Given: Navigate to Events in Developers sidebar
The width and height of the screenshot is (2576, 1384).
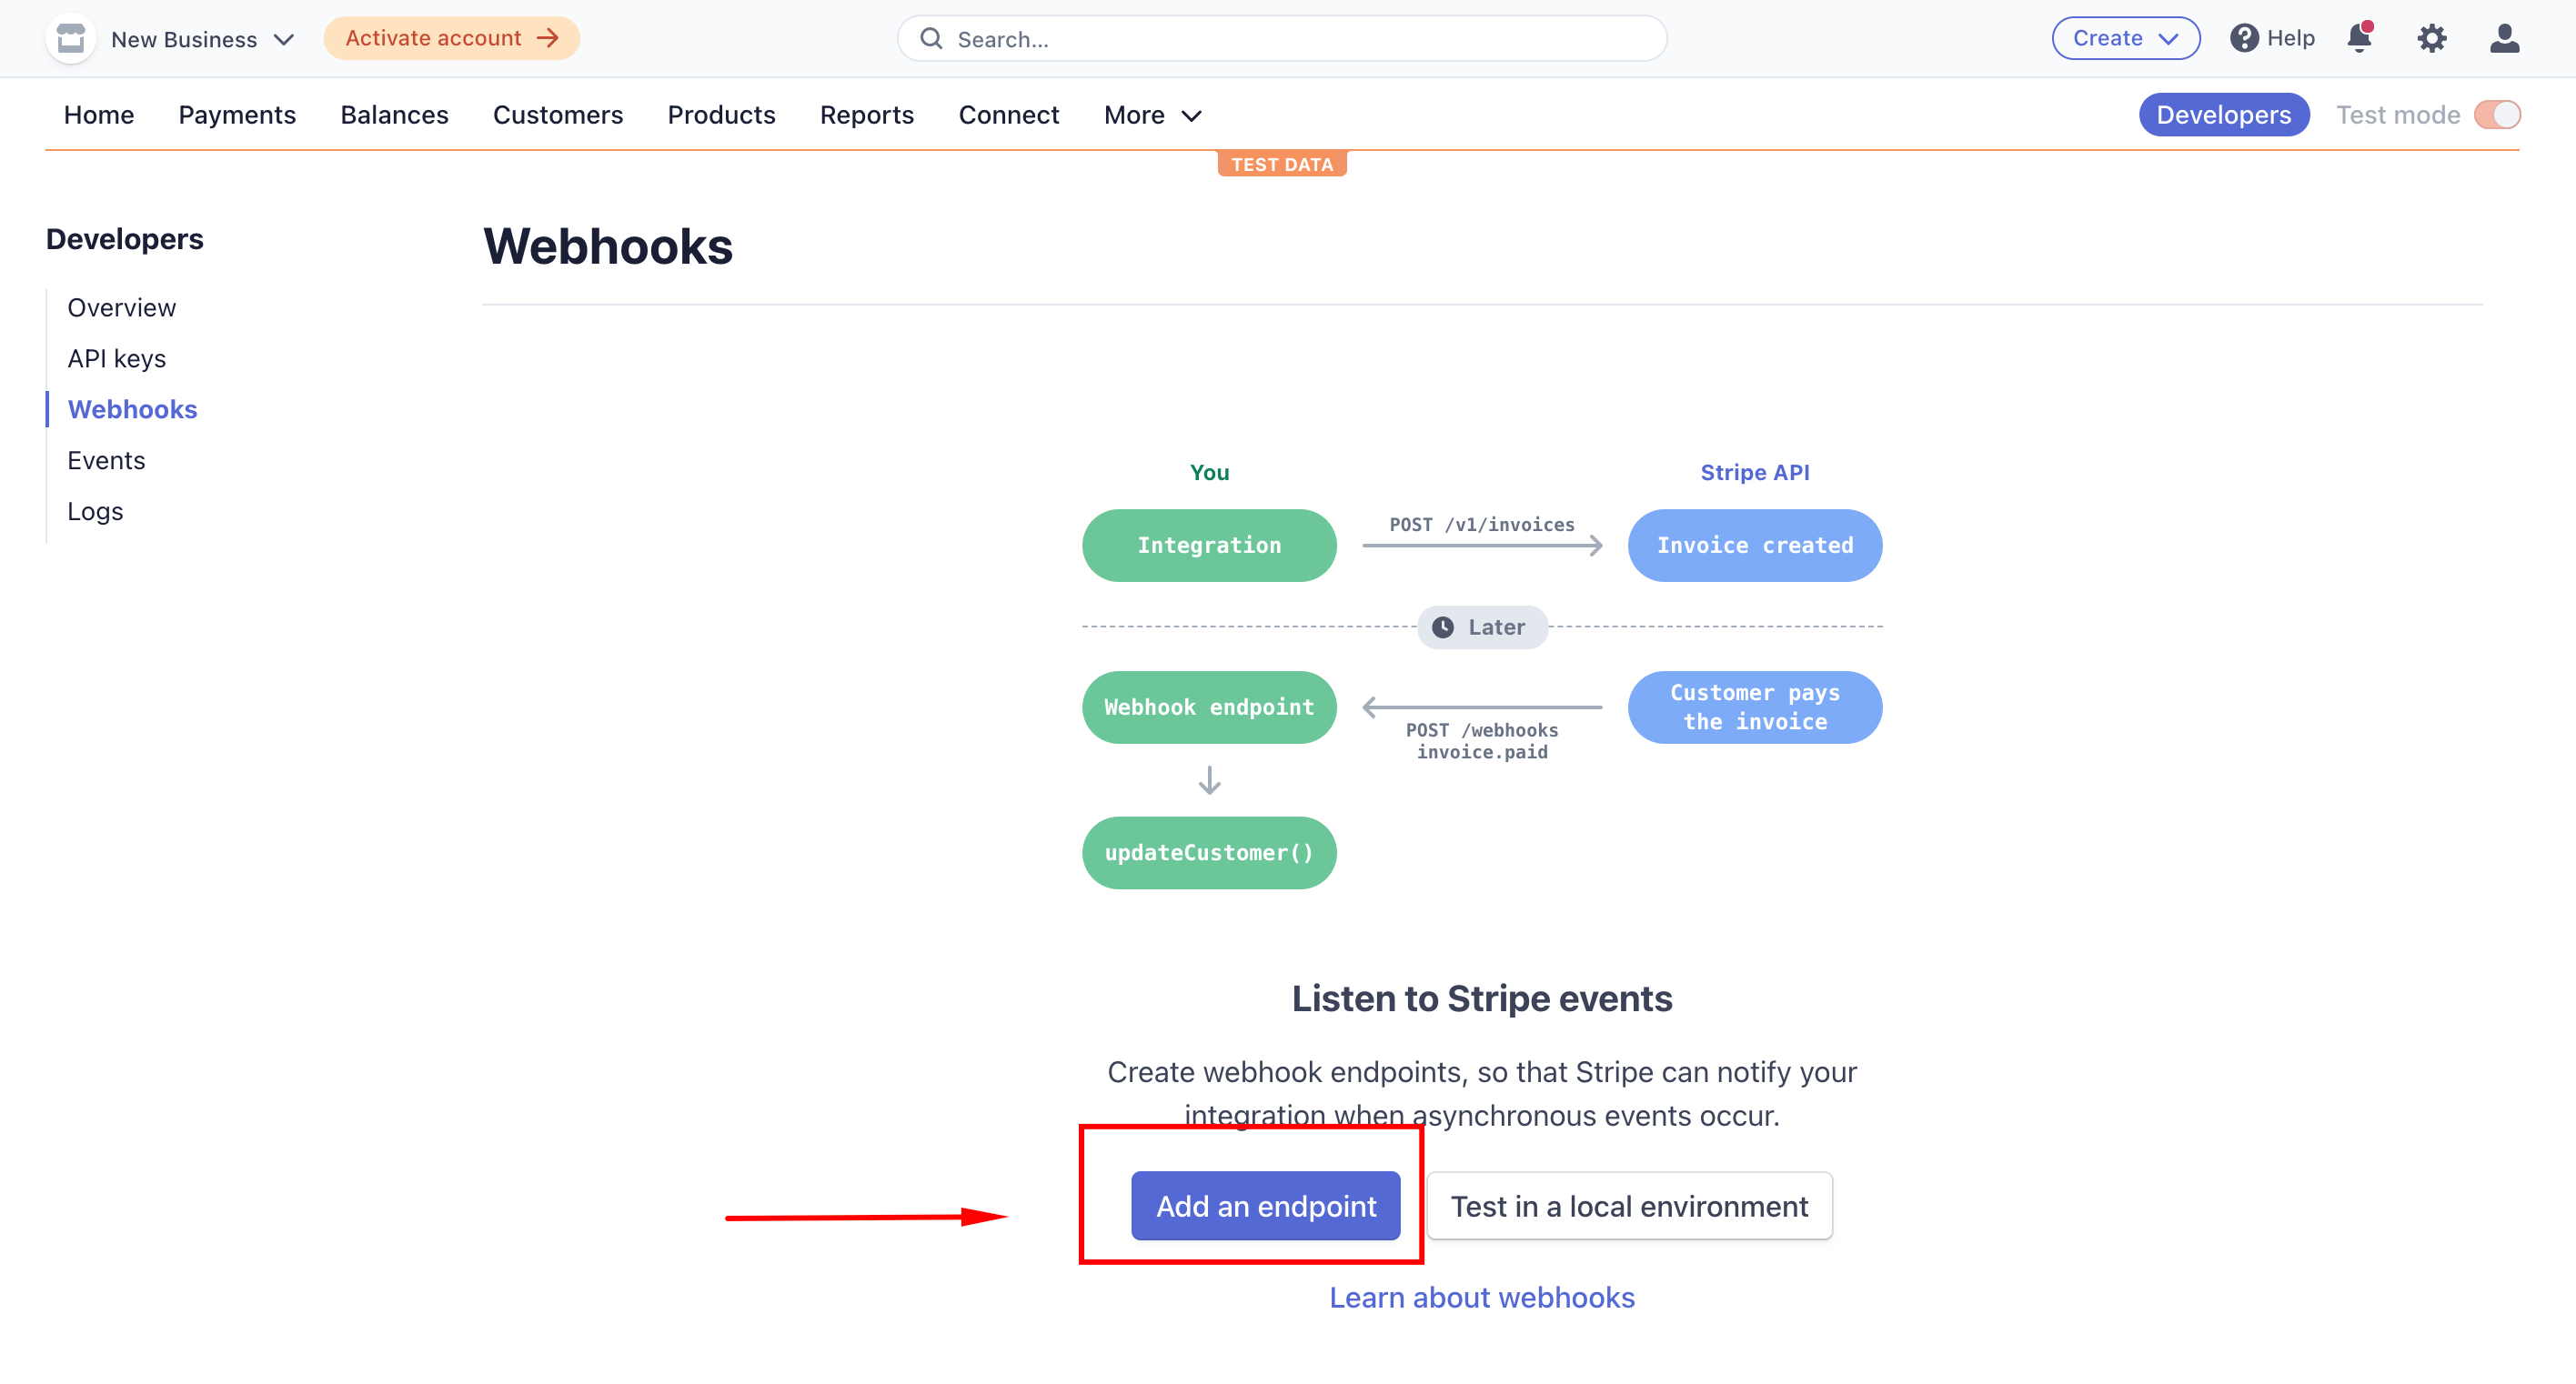Looking at the screenshot, I should (x=105, y=460).
